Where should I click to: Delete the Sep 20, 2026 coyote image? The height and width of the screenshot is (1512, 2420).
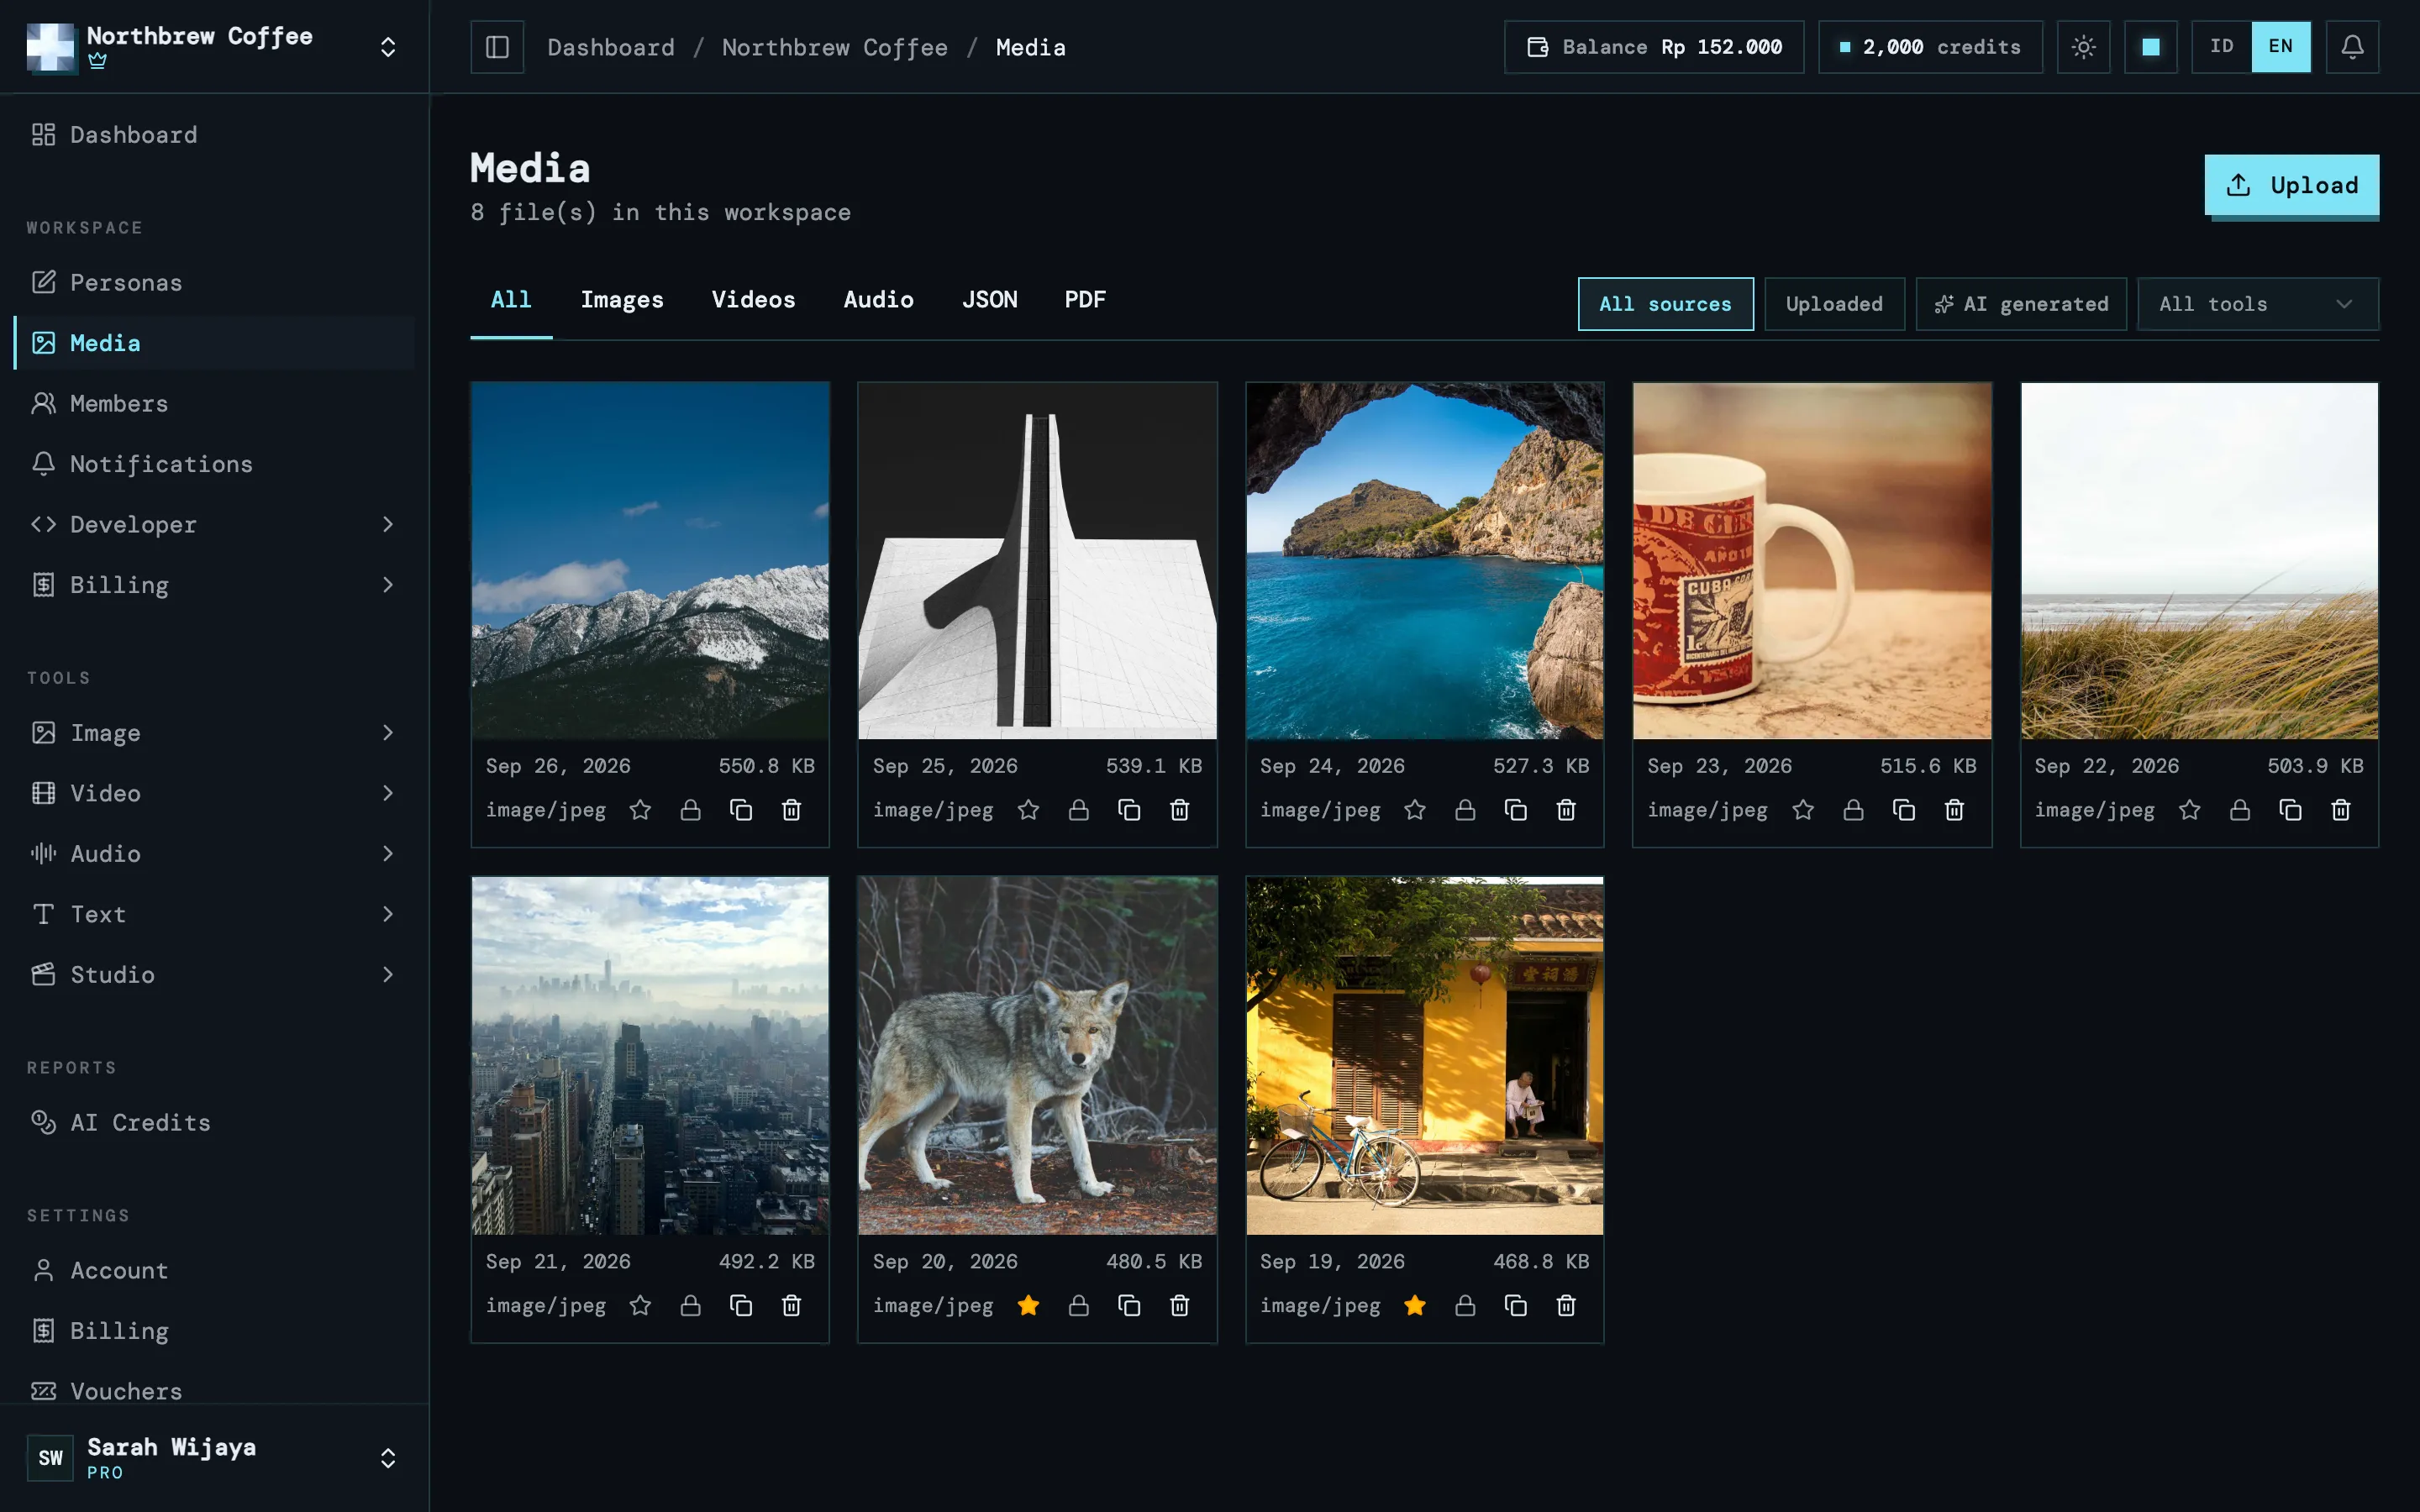(1179, 1305)
